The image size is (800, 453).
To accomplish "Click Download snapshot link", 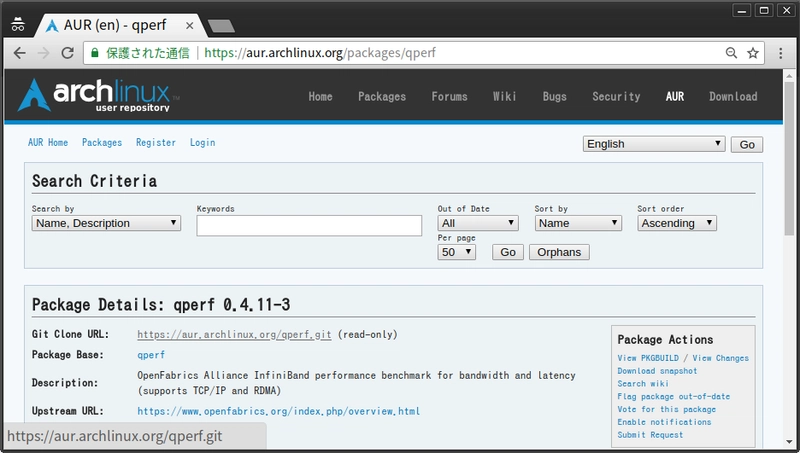I will [x=657, y=371].
